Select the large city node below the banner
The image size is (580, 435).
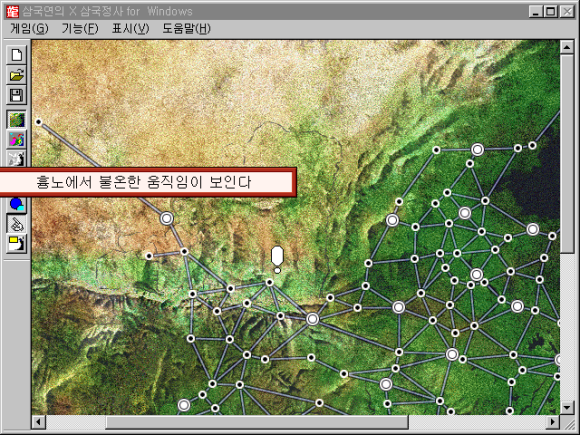(166, 219)
